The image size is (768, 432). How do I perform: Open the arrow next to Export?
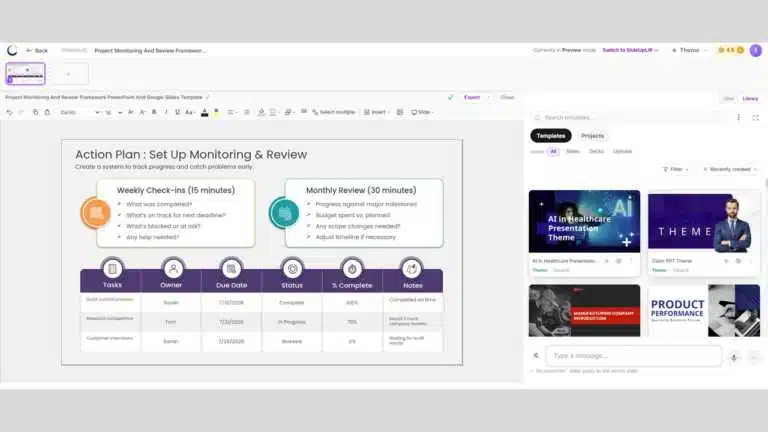pos(489,97)
